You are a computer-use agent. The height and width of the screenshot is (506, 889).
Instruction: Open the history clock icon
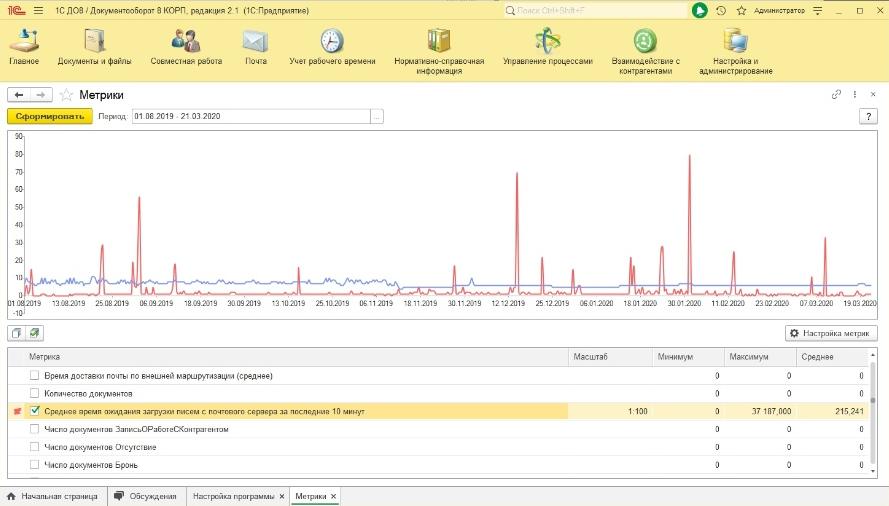(x=721, y=10)
